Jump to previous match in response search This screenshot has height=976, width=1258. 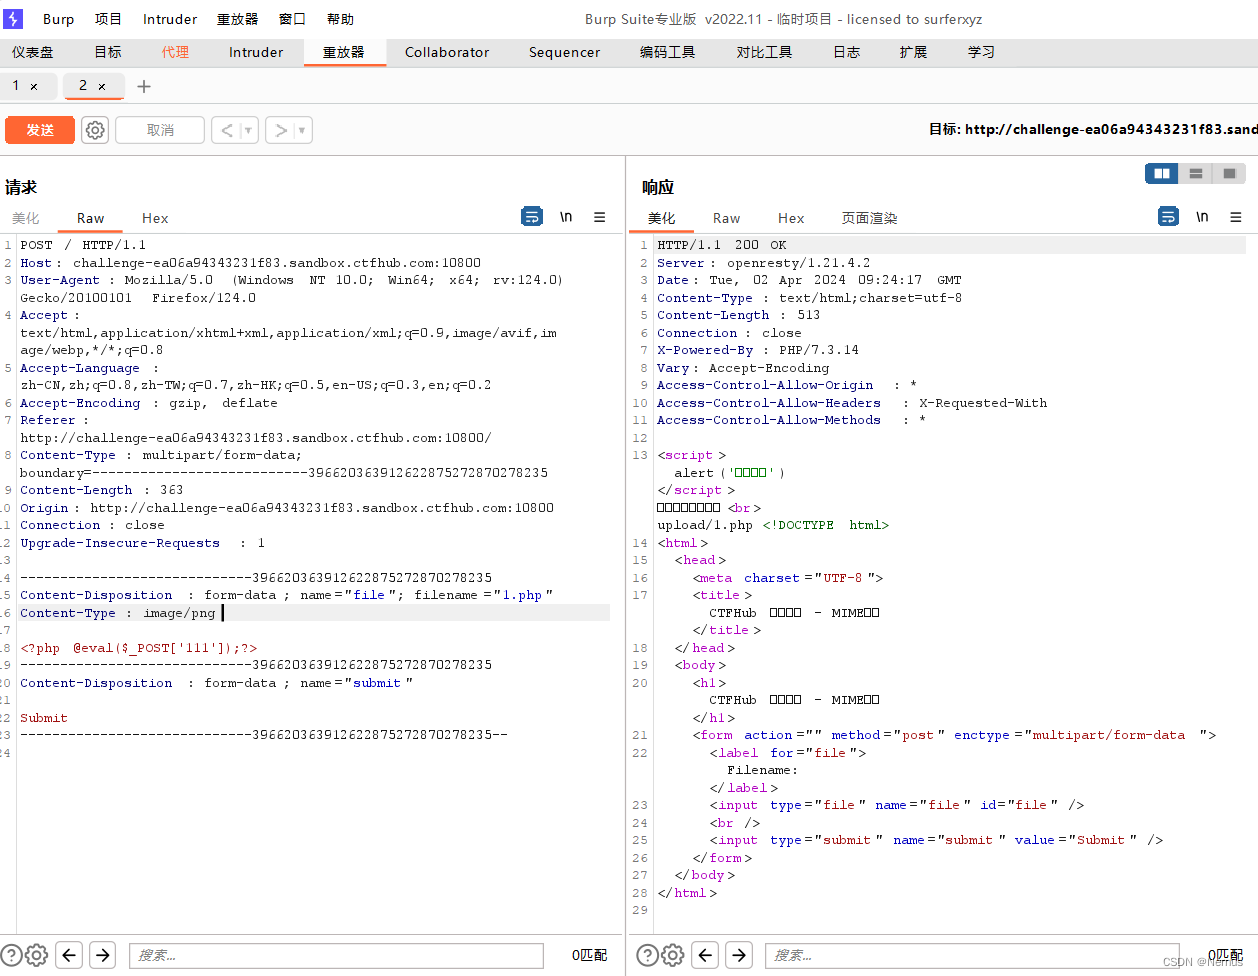coord(705,955)
